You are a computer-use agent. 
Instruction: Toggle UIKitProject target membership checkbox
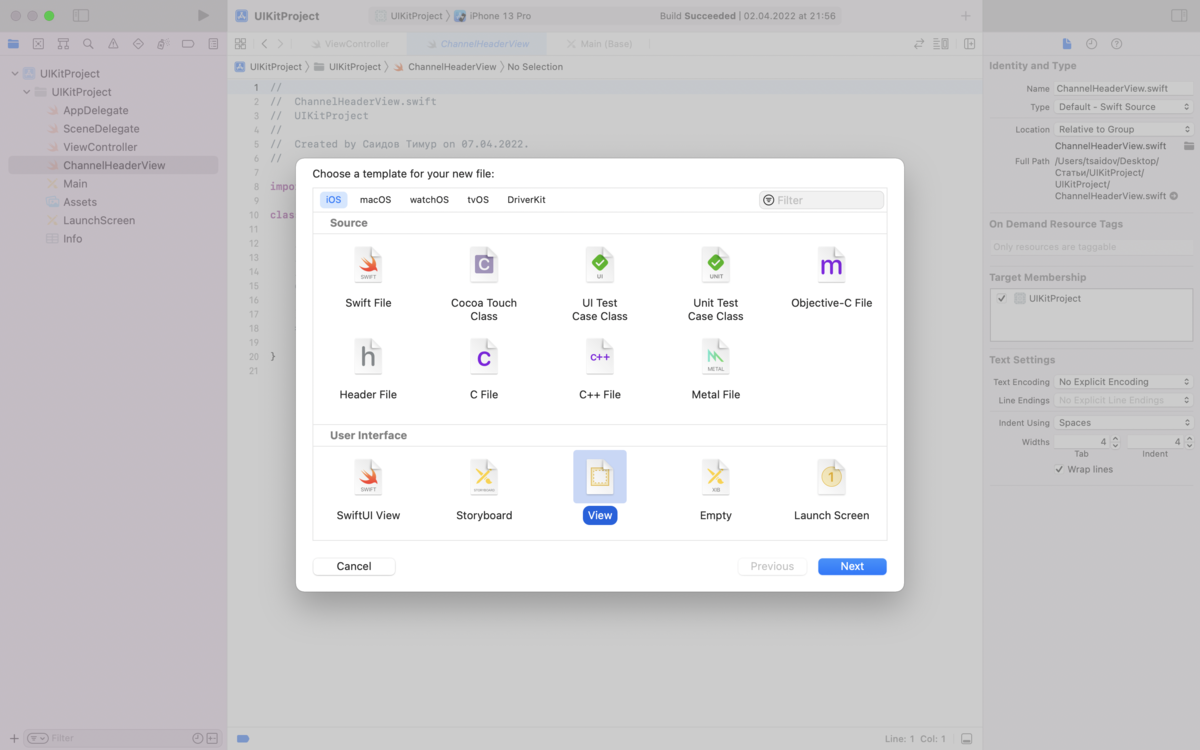pyautogui.click(x=1002, y=298)
